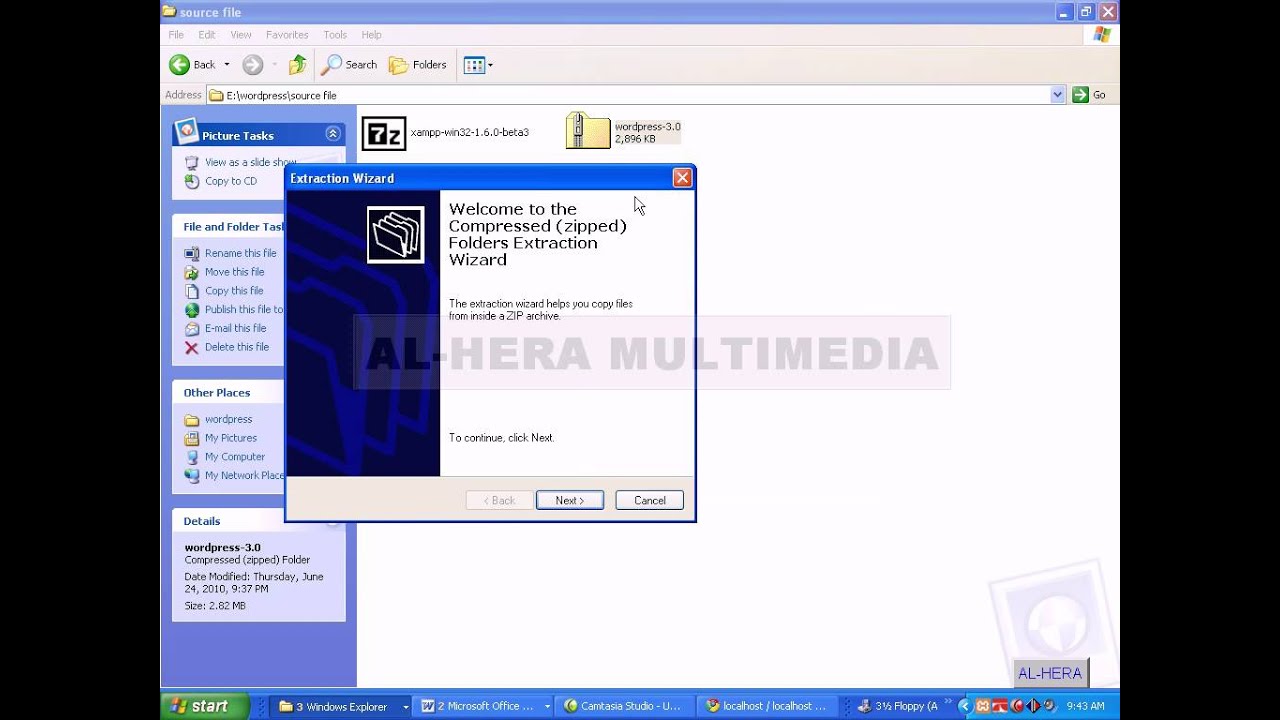Viewport: 1280px width, 720px height.
Task: Open the File menu
Action: pyautogui.click(x=176, y=35)
